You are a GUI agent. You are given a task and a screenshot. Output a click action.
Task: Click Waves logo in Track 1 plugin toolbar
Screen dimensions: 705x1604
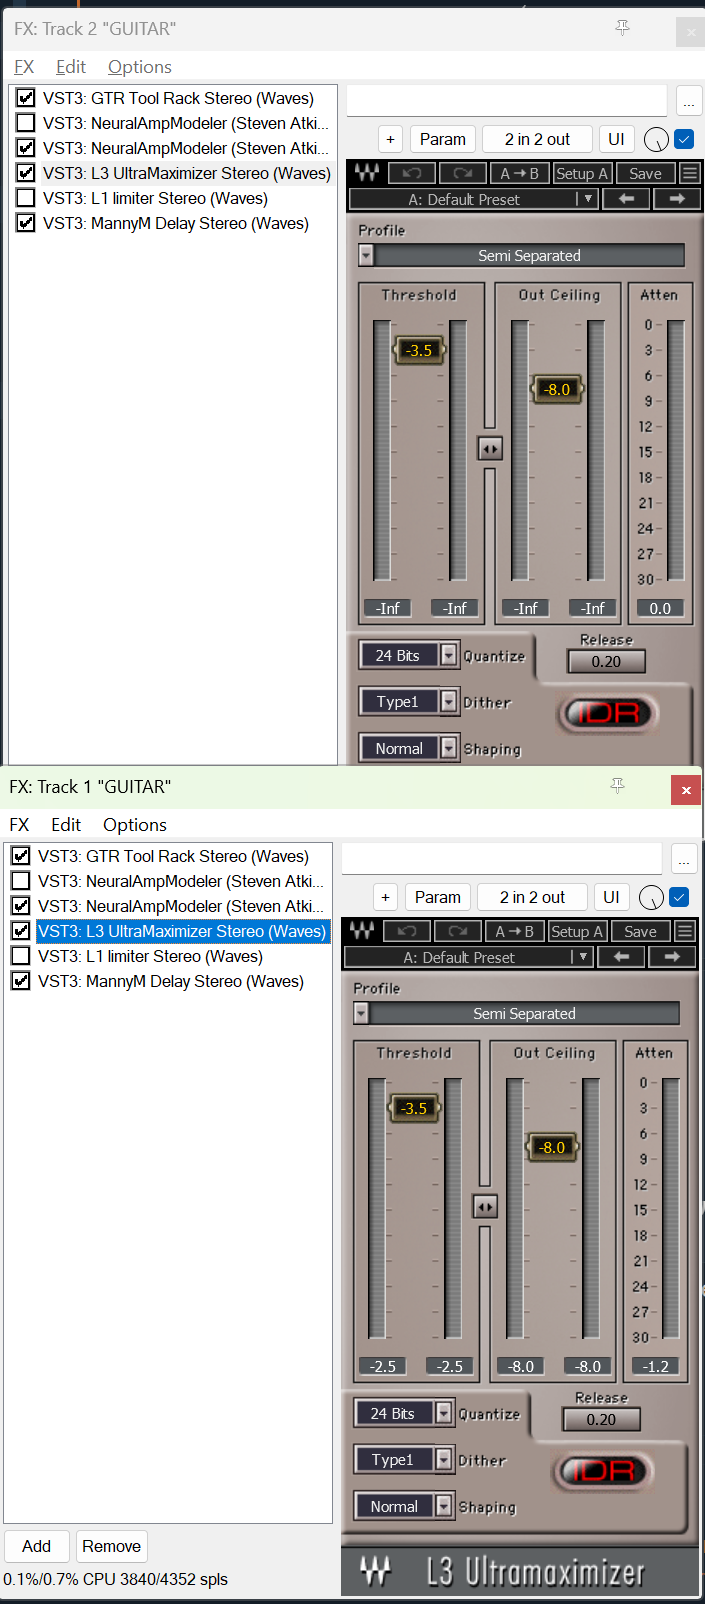pos(362,931)
